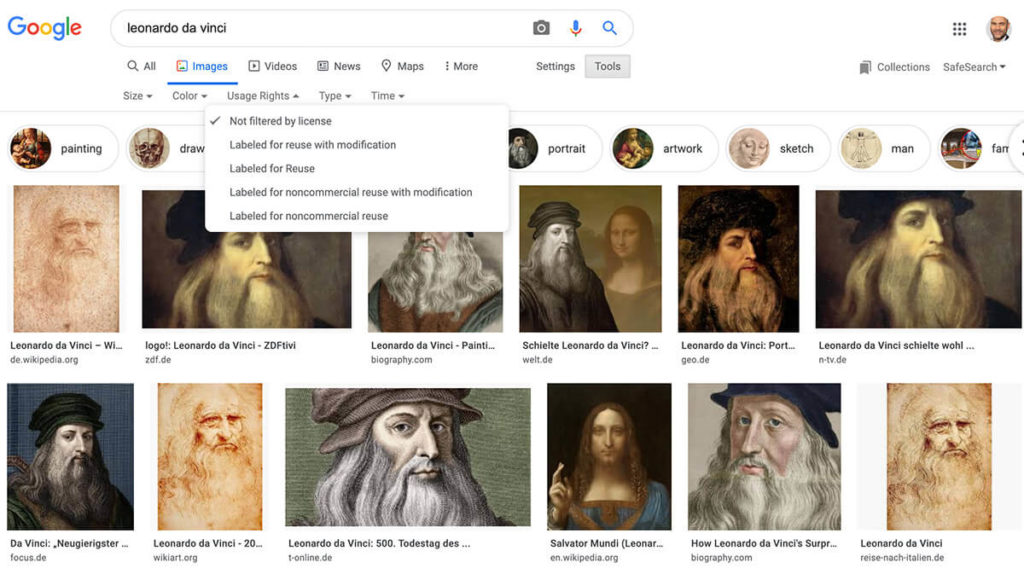Open the Google apps grid
Viewport: 1024px width, 568px height.
(959, 29)
